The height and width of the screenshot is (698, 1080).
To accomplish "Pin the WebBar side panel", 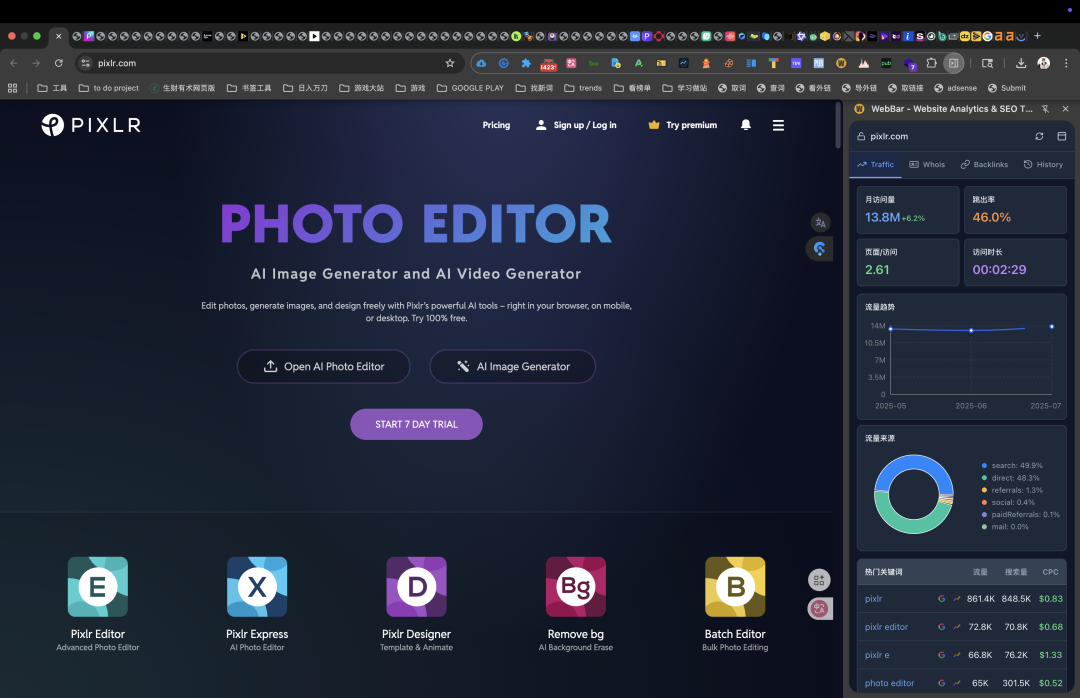I will [x=1045, y=109].
